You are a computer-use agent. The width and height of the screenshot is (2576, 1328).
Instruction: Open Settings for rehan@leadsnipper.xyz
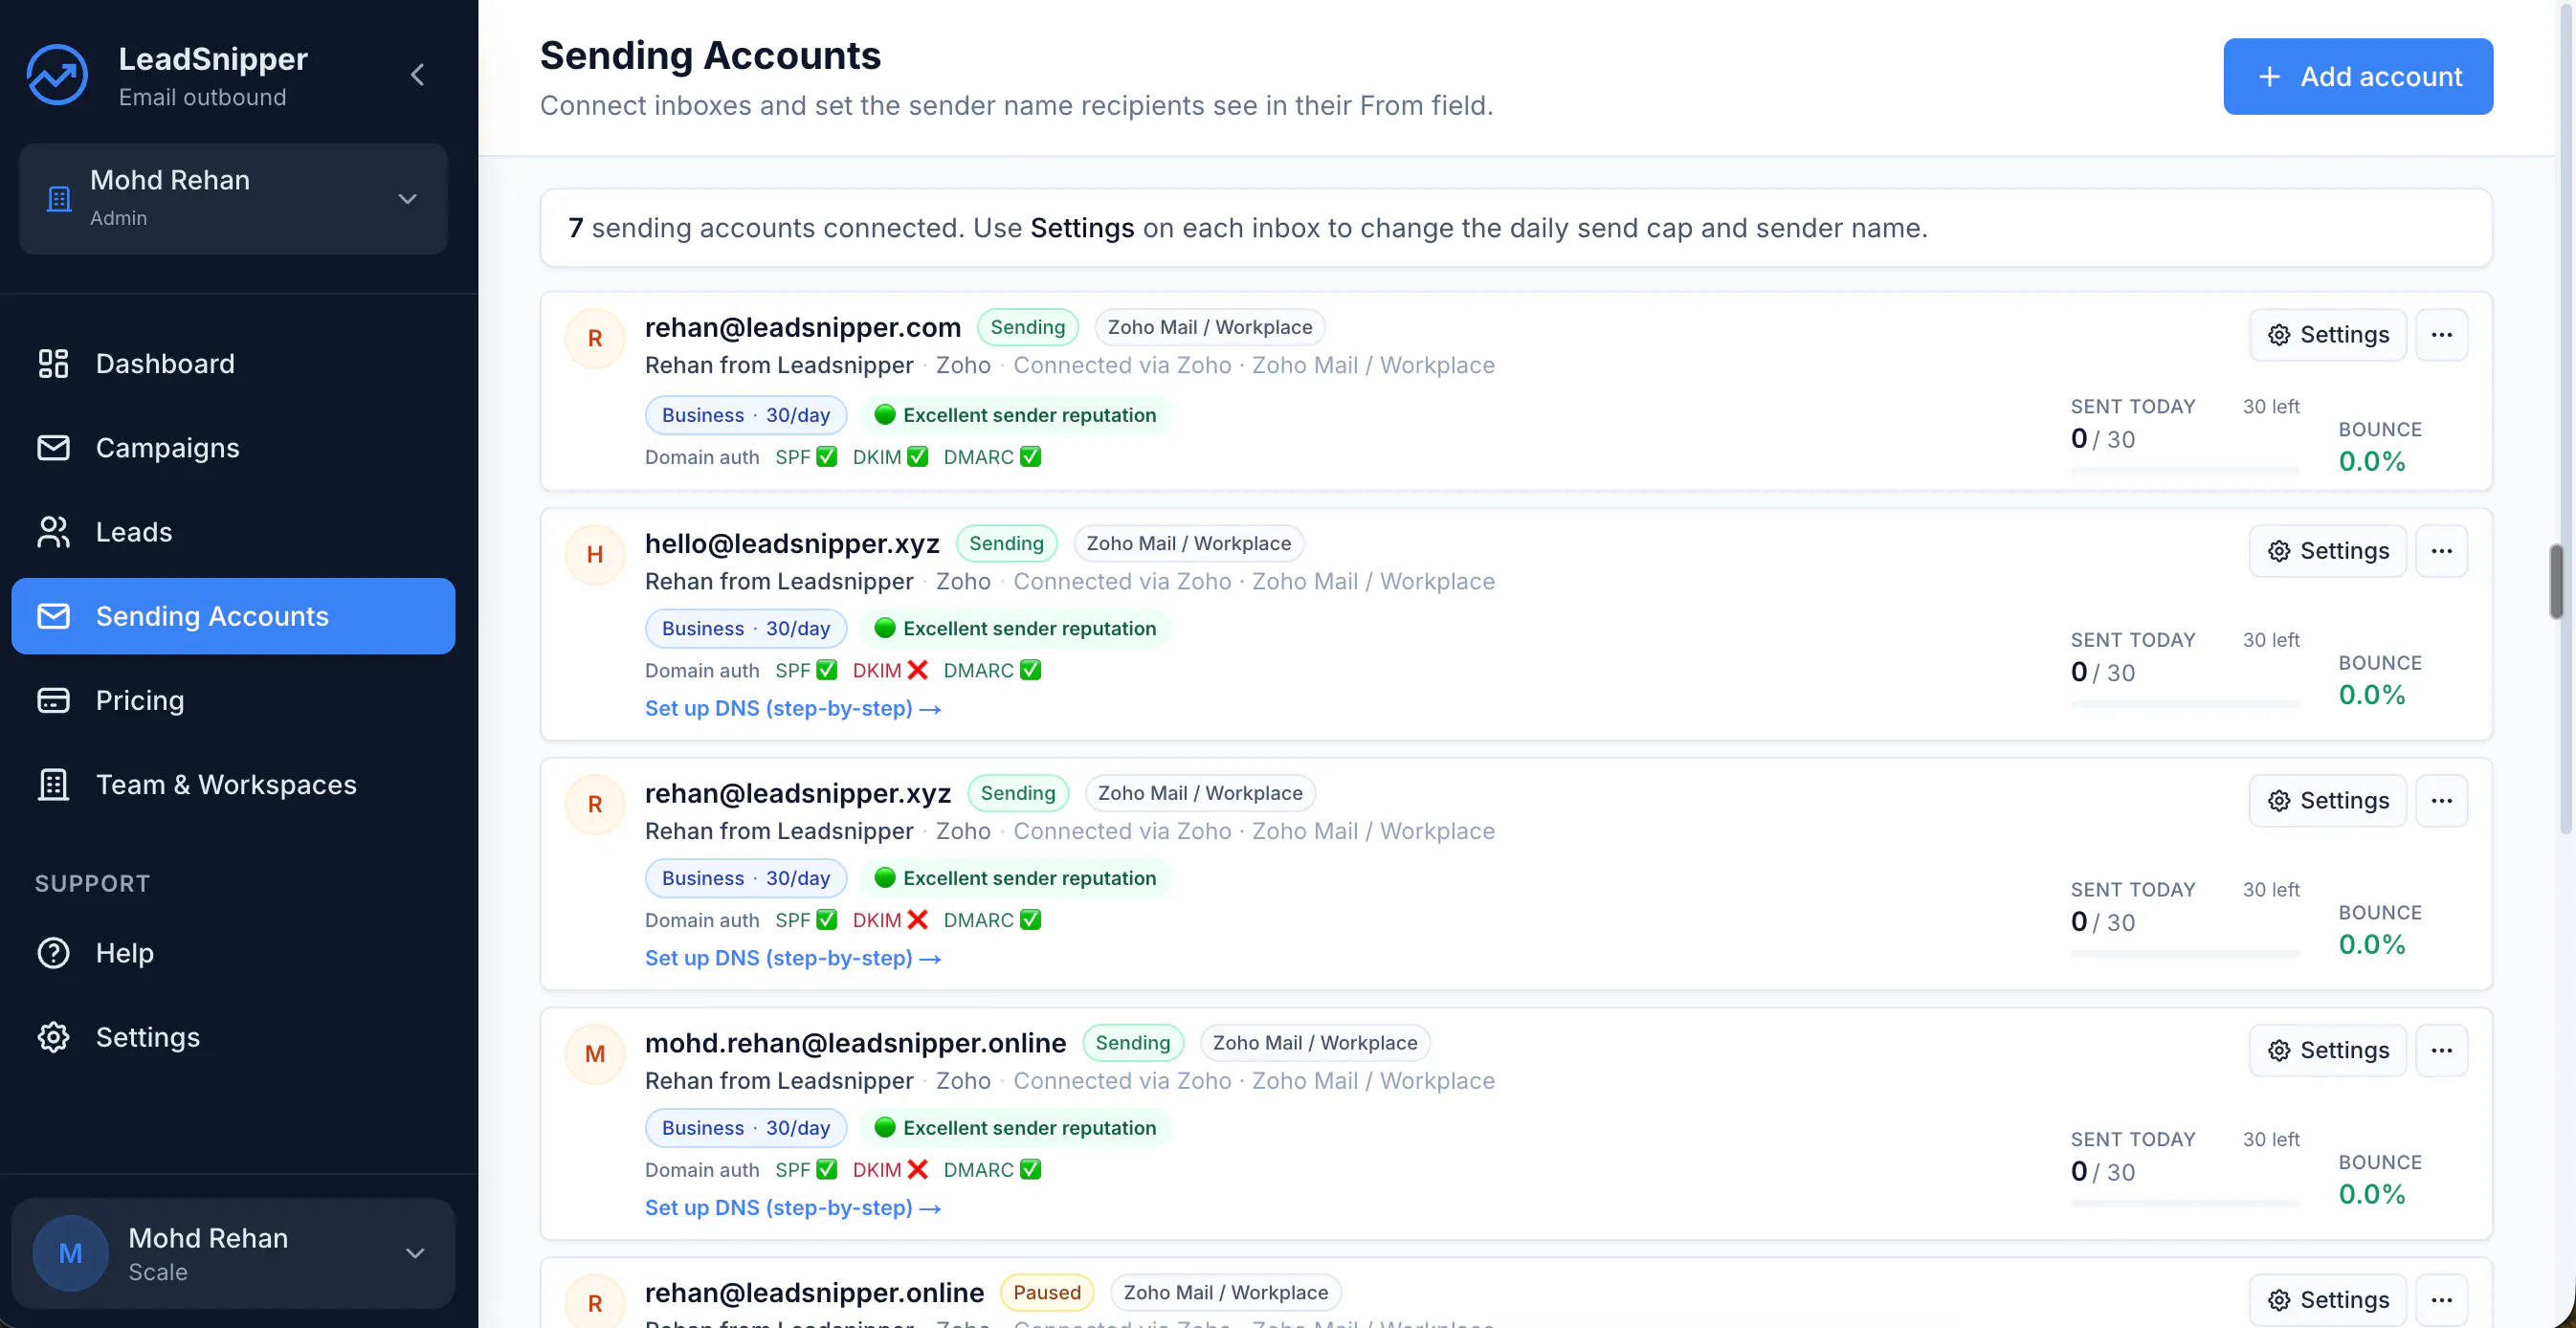click(2327, 801)
